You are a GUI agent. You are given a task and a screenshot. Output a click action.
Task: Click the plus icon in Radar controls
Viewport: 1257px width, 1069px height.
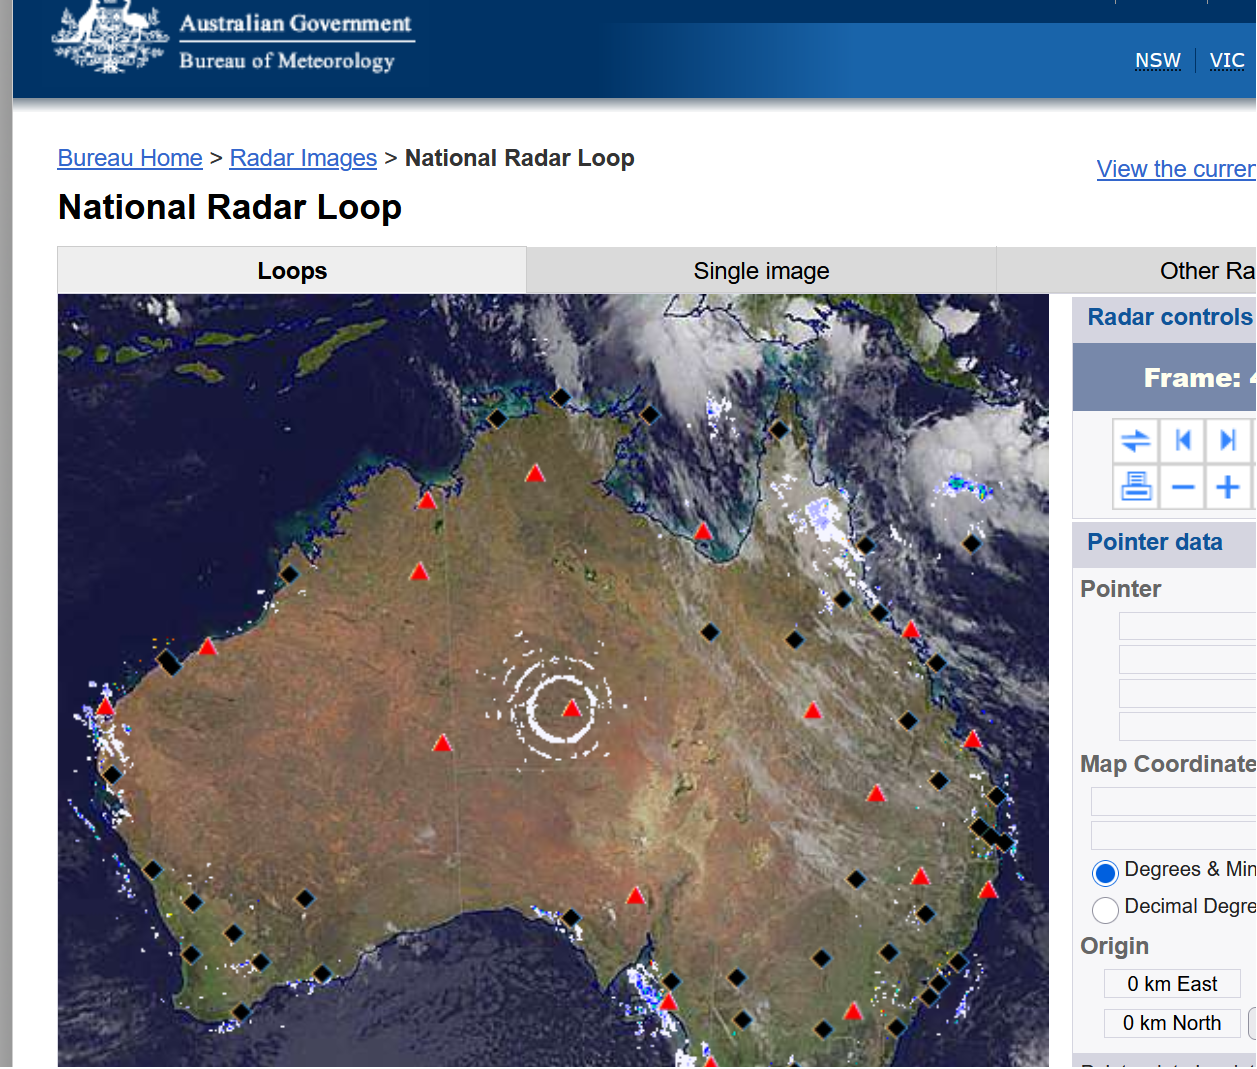pos(1229,487)
